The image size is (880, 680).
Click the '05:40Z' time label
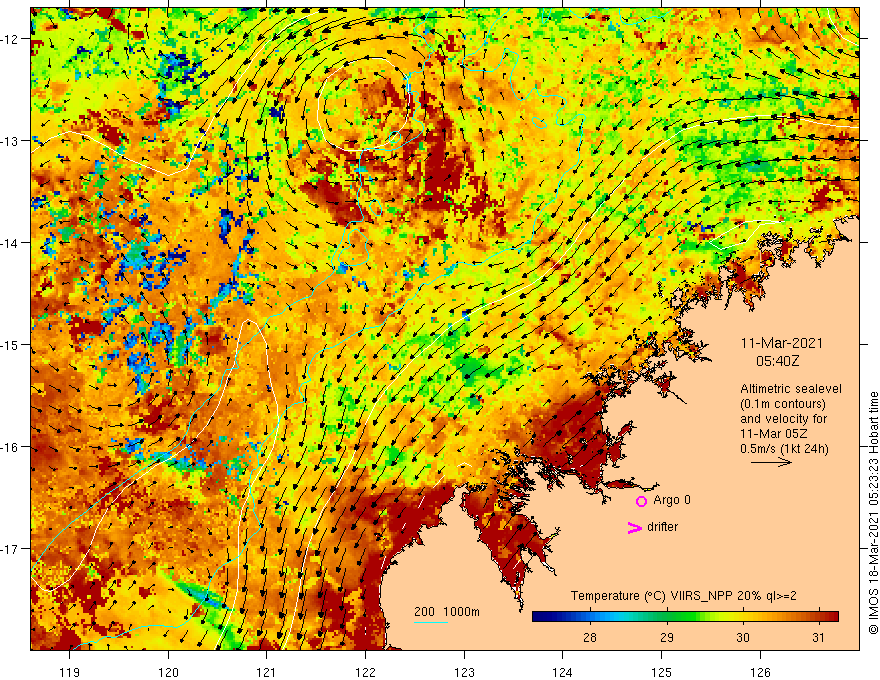point(777,361)
